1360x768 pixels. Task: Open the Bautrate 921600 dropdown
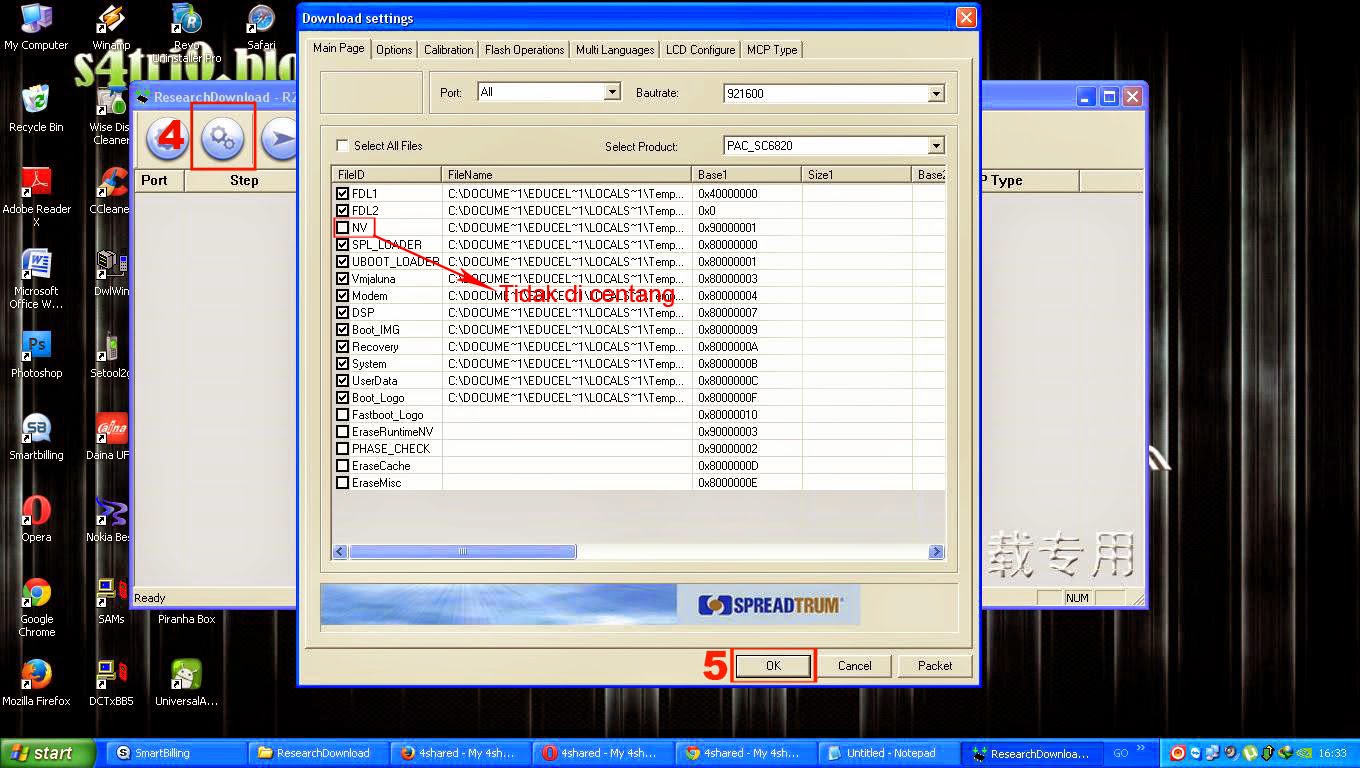pyautogui.click(x=936, y=94)
